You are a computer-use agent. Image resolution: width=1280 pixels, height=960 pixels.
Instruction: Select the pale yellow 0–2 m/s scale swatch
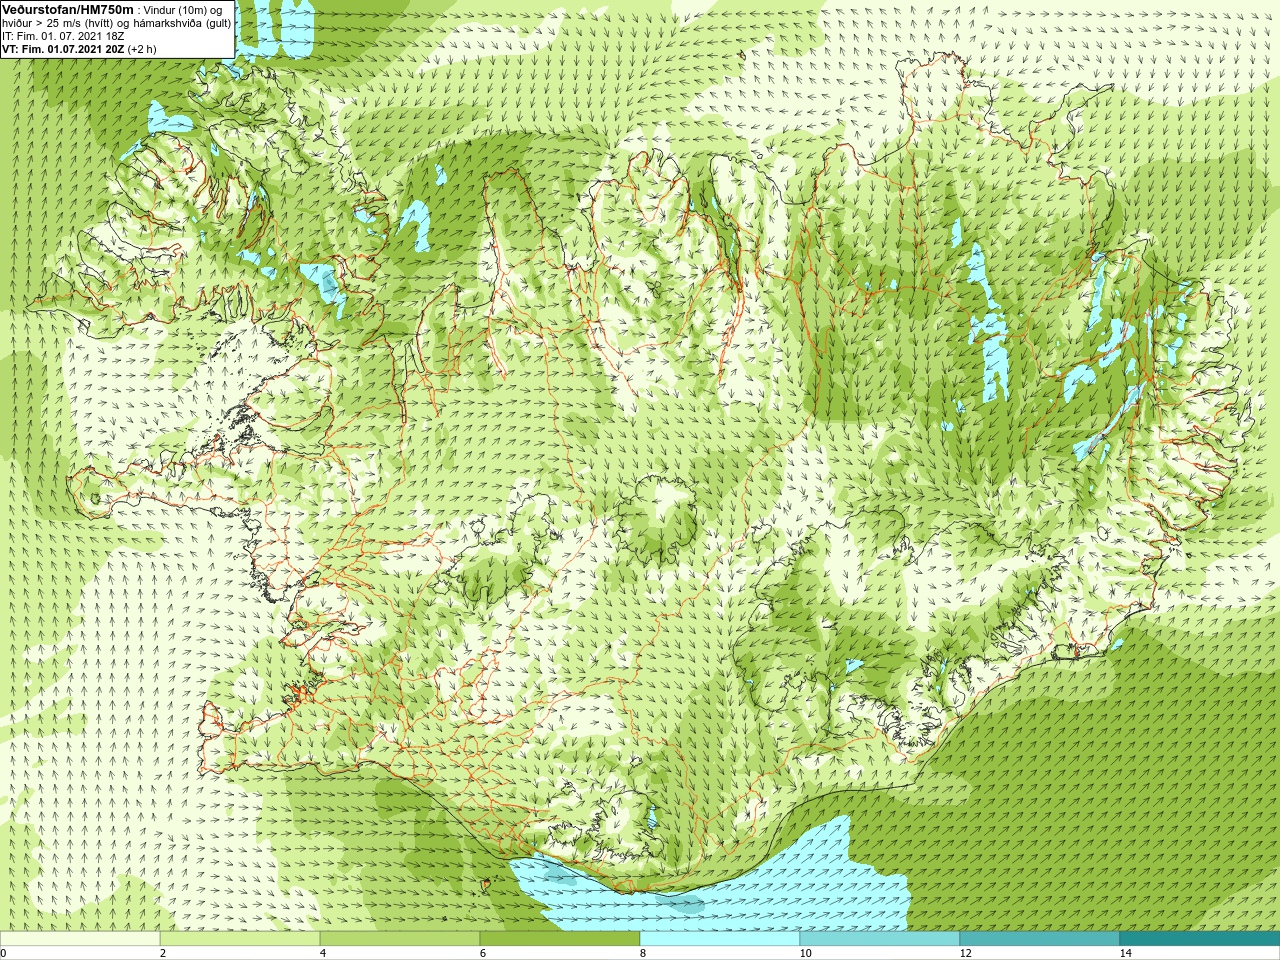pyautogui.click(x=80, y=939)
